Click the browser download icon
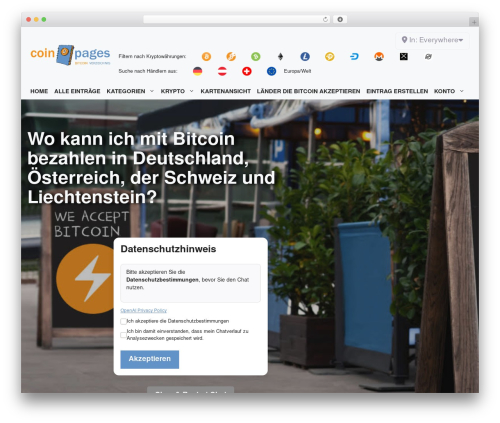The height and width of the screenshot is (423, 500). 340,19
